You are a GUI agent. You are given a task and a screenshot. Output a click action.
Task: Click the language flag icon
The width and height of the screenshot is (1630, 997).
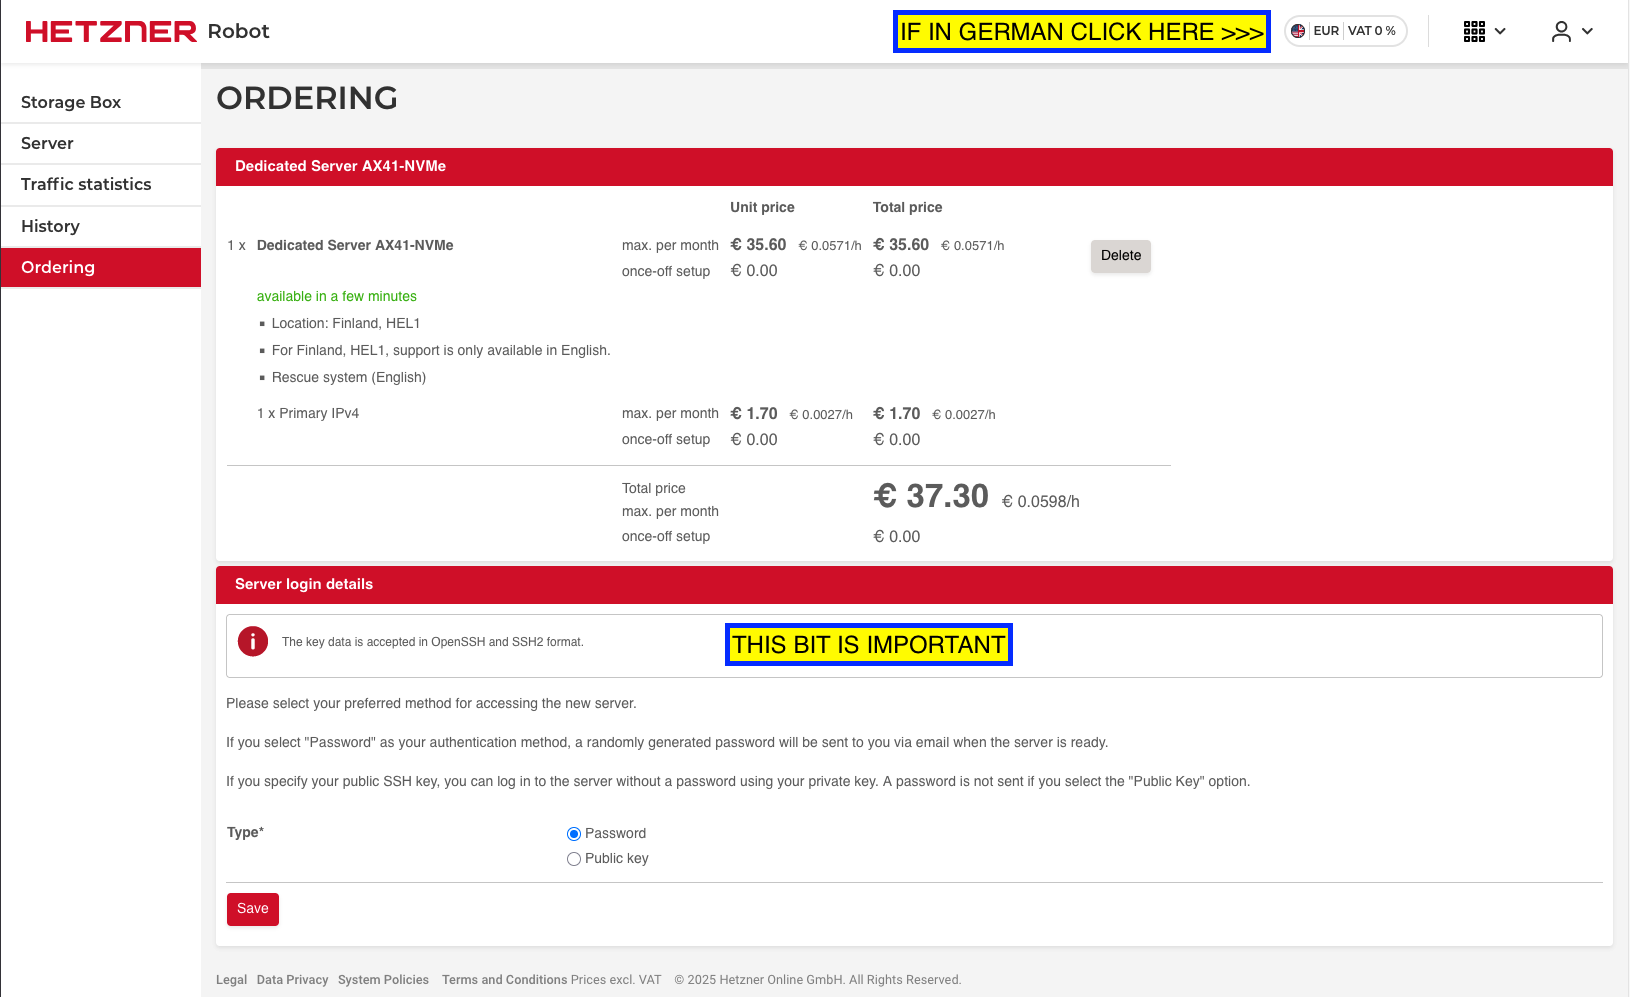[1298, 31]
